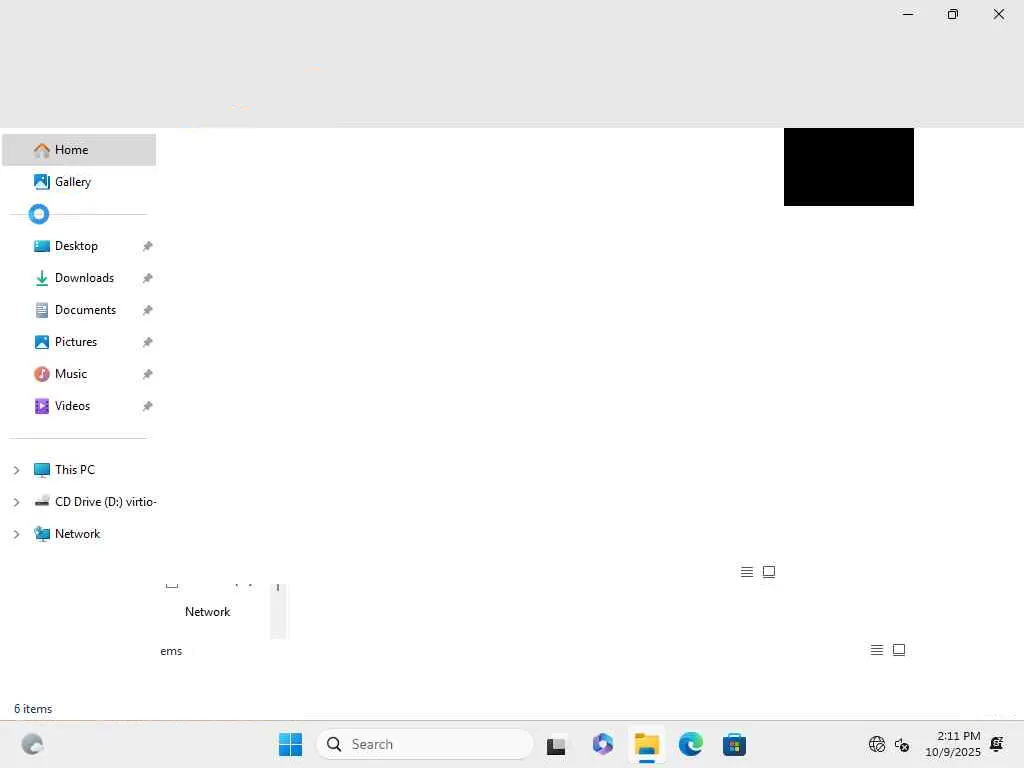This screenshot has width=1024, height=768.
Task: Switch to details view in 'ems' row
Action: [877, 650]
